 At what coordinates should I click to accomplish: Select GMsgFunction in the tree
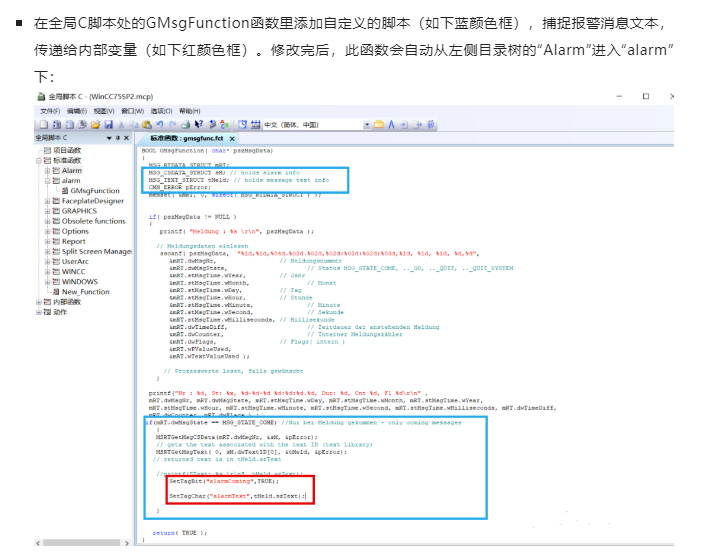(95, 191)
